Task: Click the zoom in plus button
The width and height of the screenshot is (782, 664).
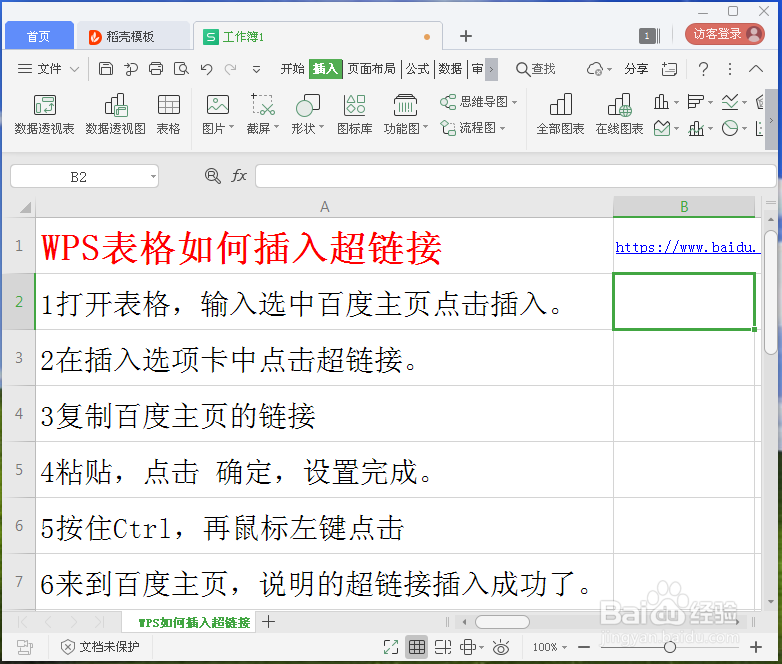Action: (x=756, y=647)
